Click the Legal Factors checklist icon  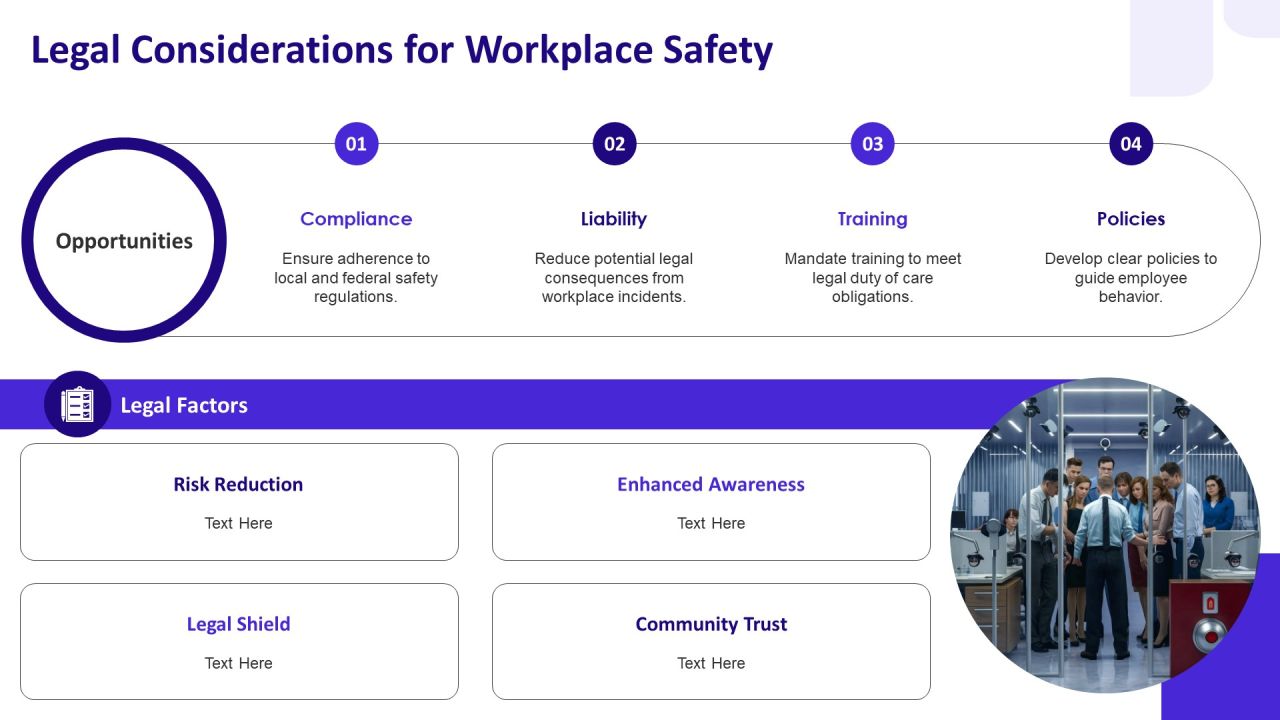tap(77, 404)
